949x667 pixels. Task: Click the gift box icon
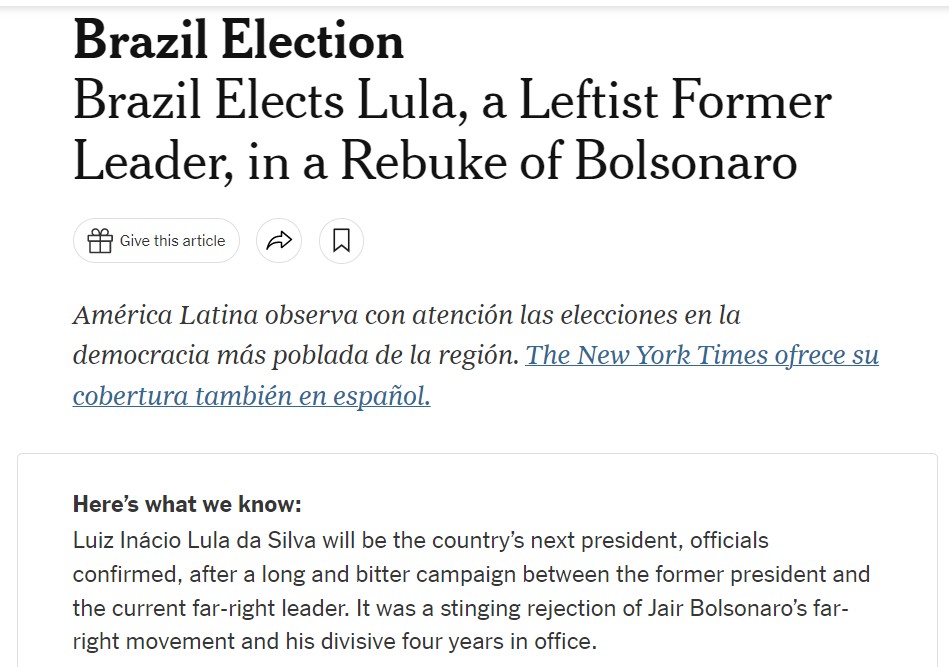point(100,241)
